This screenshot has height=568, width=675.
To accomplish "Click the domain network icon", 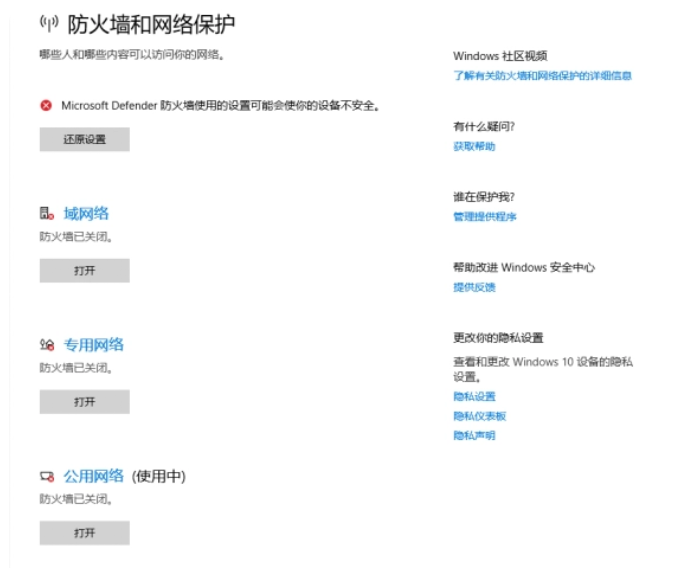I will point(47,214).
